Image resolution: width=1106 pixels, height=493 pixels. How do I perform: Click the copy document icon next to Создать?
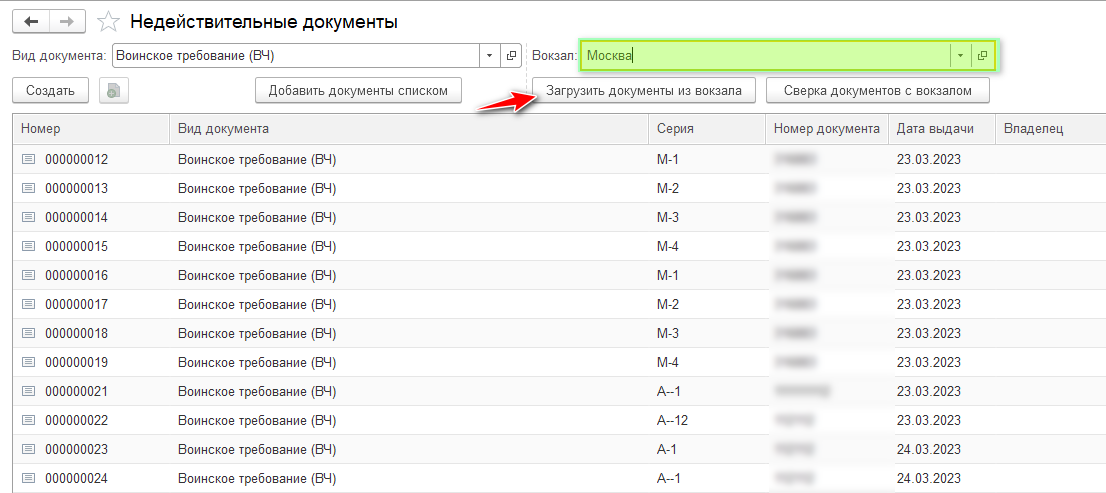click(114, 90)
